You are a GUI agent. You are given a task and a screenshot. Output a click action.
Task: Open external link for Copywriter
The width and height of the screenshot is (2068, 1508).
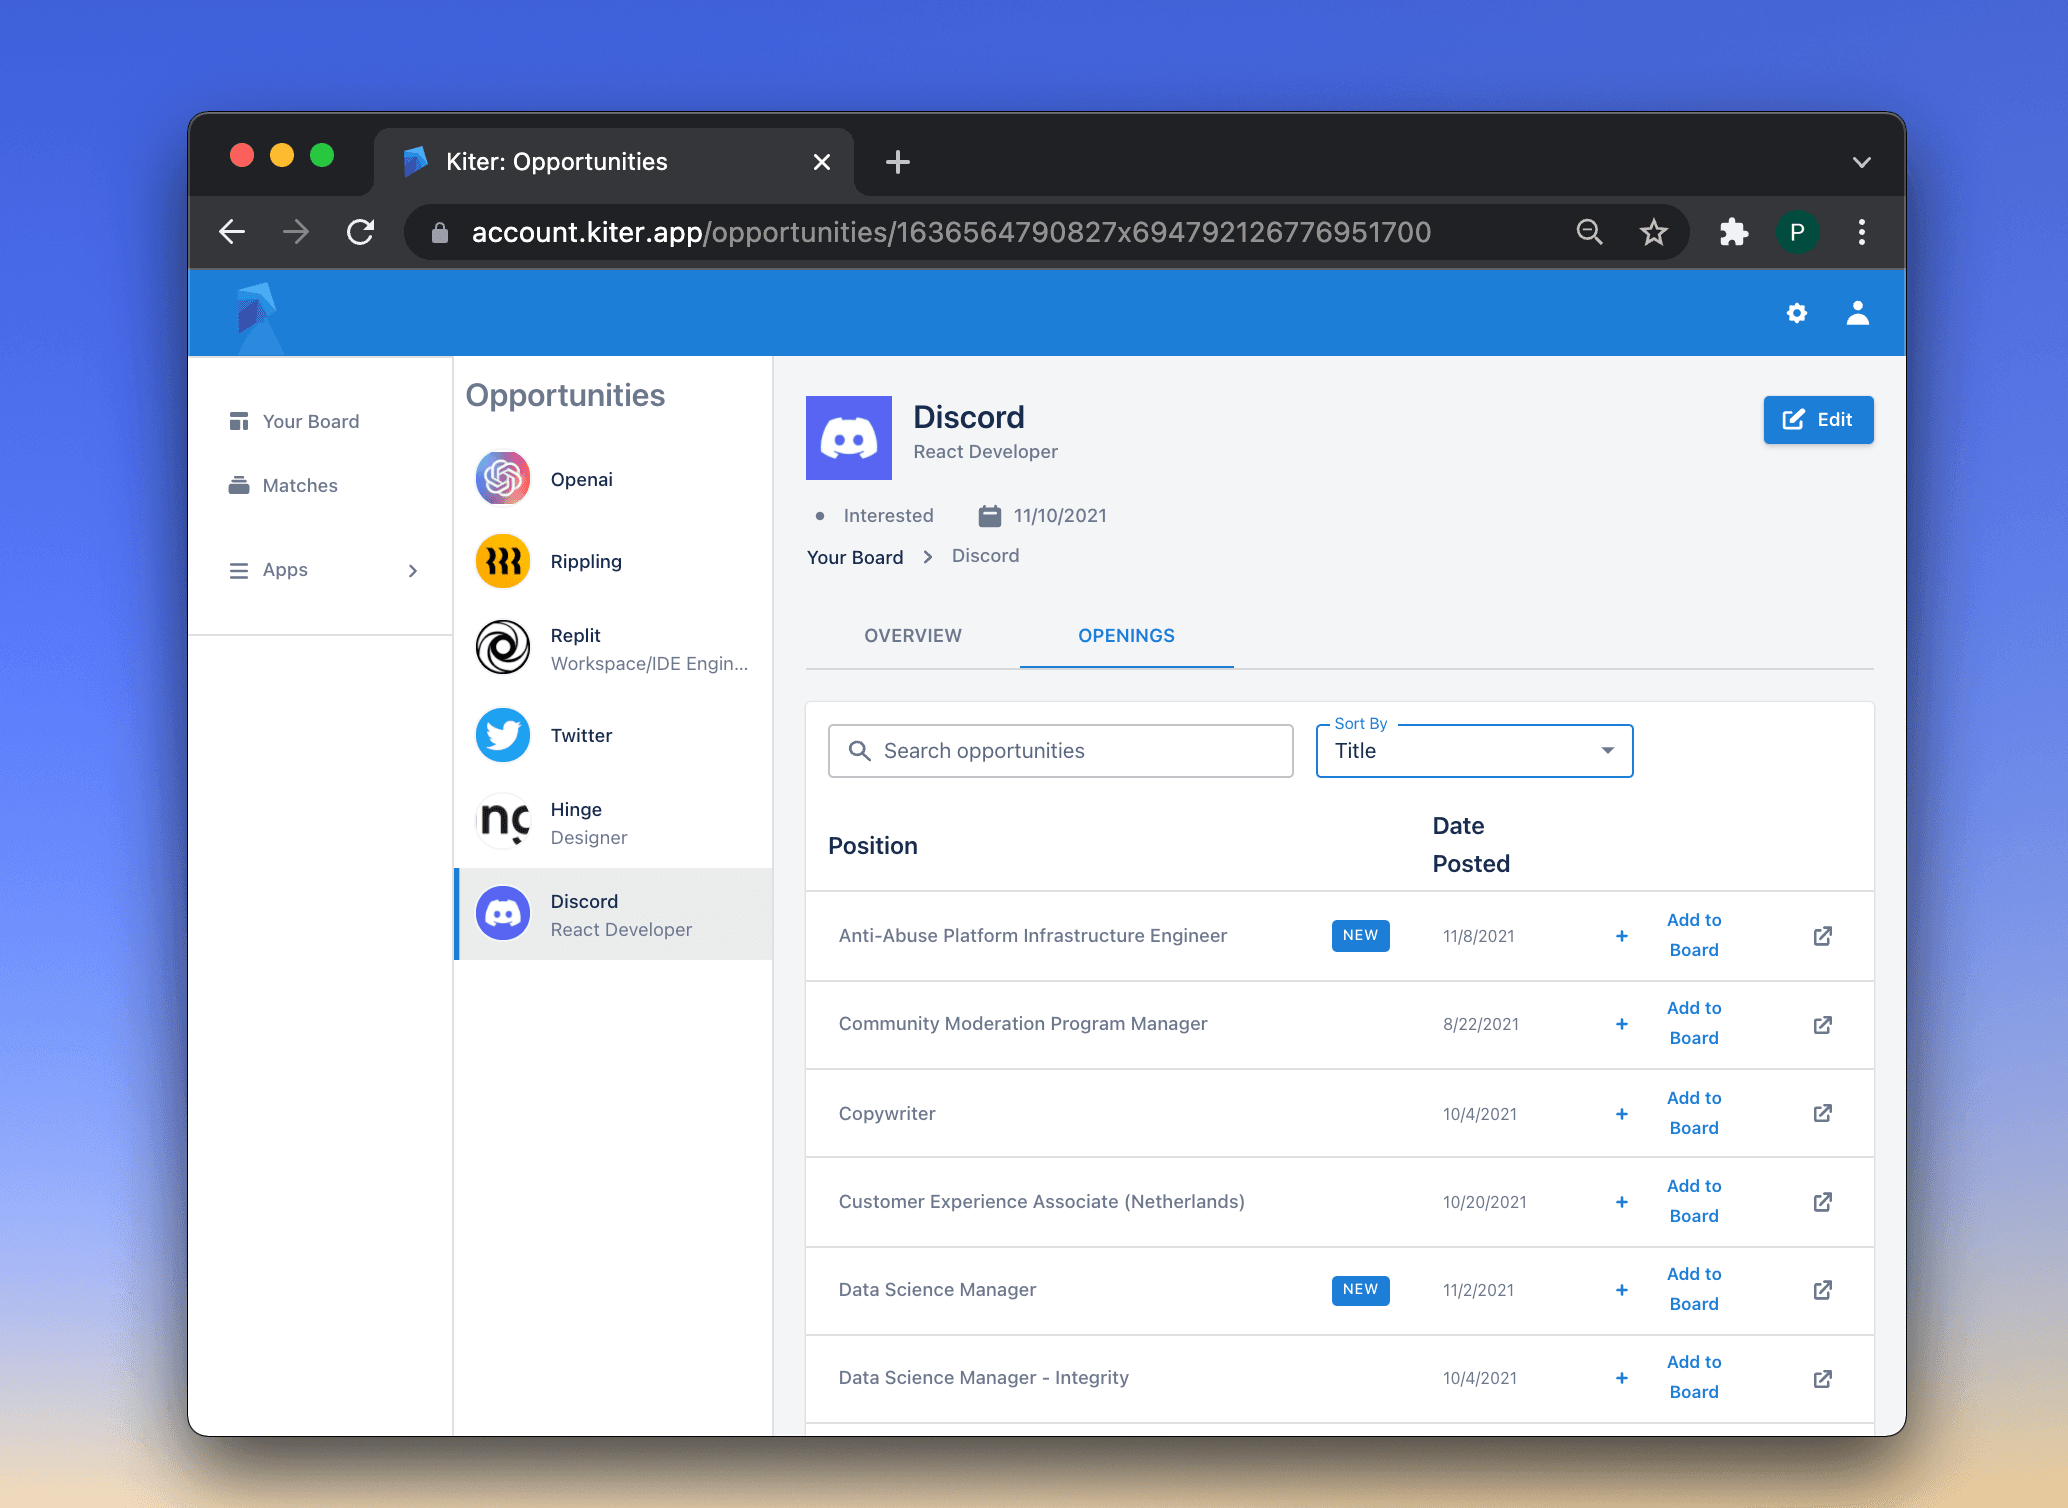(1822, 1113)
